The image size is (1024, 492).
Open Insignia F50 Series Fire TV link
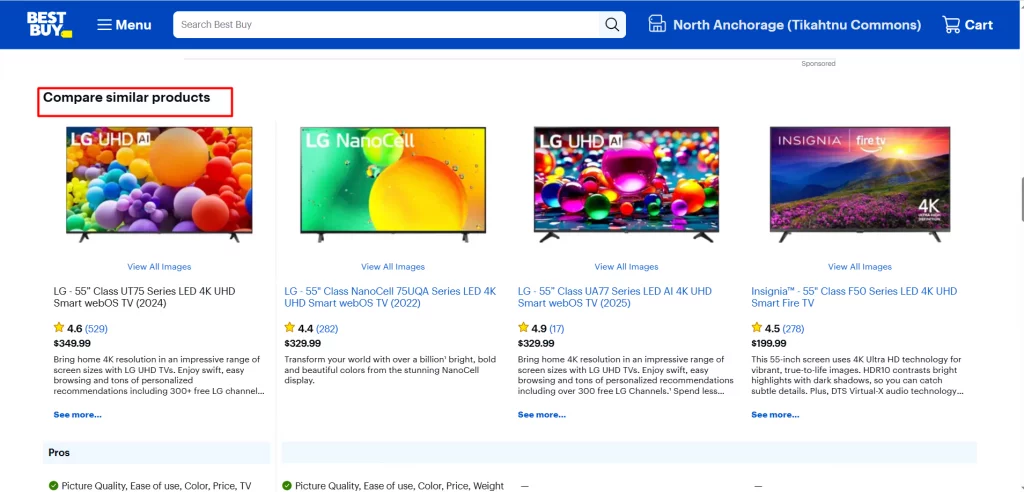[x=854, y=297]
